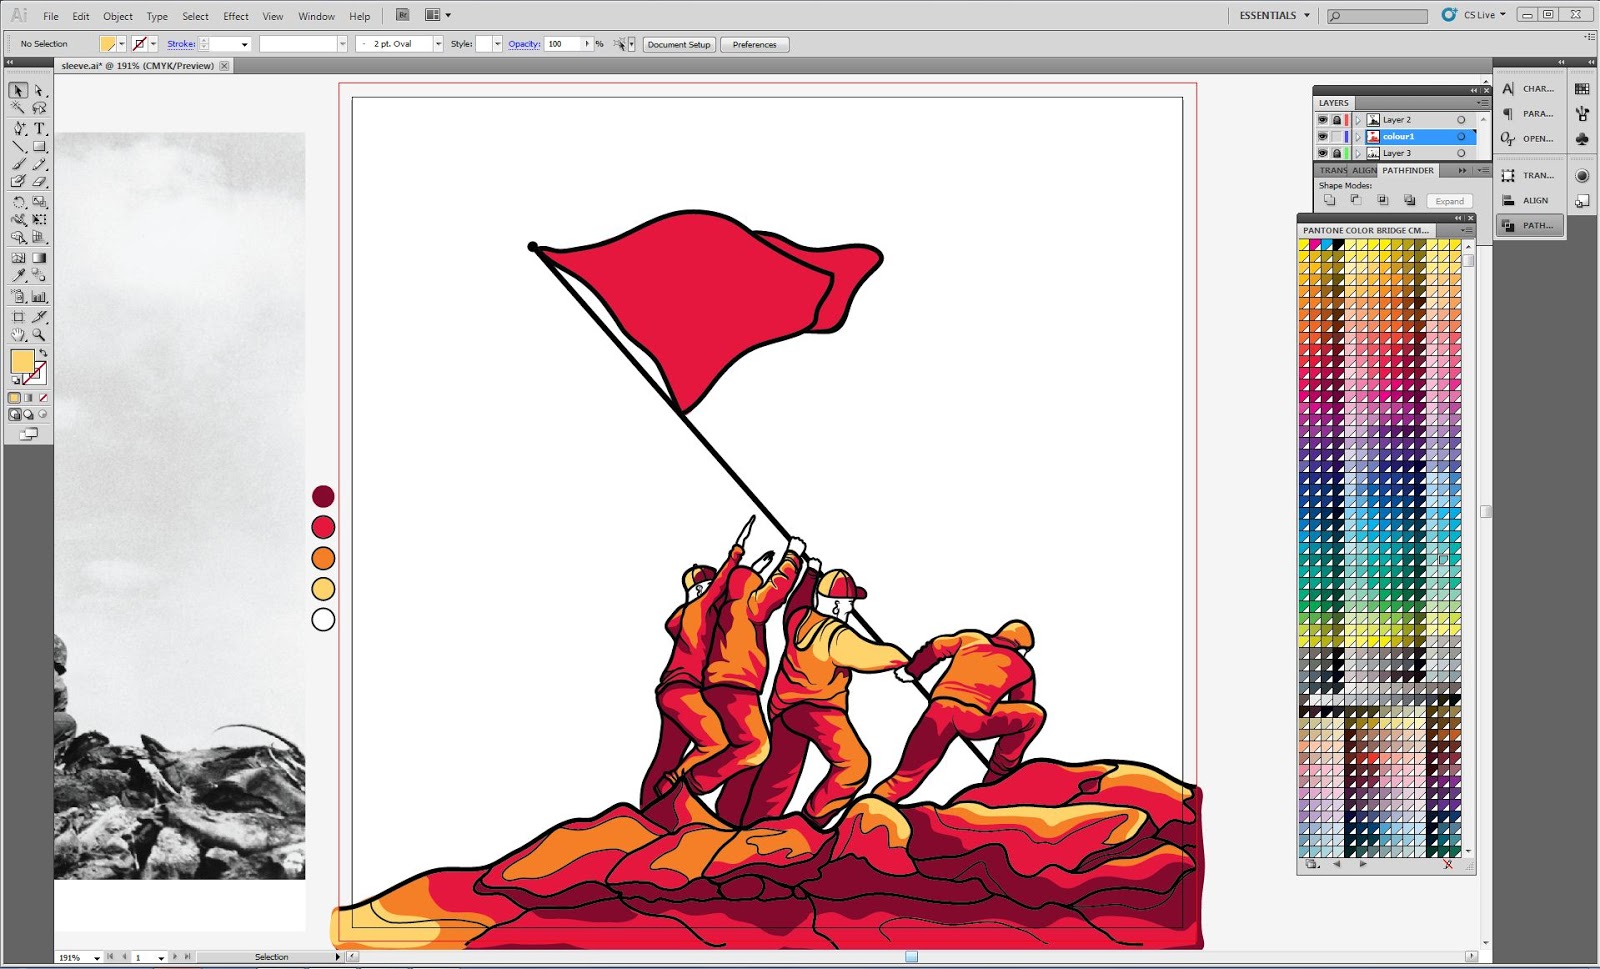Activate the Zoom tool

pos(39,335)
